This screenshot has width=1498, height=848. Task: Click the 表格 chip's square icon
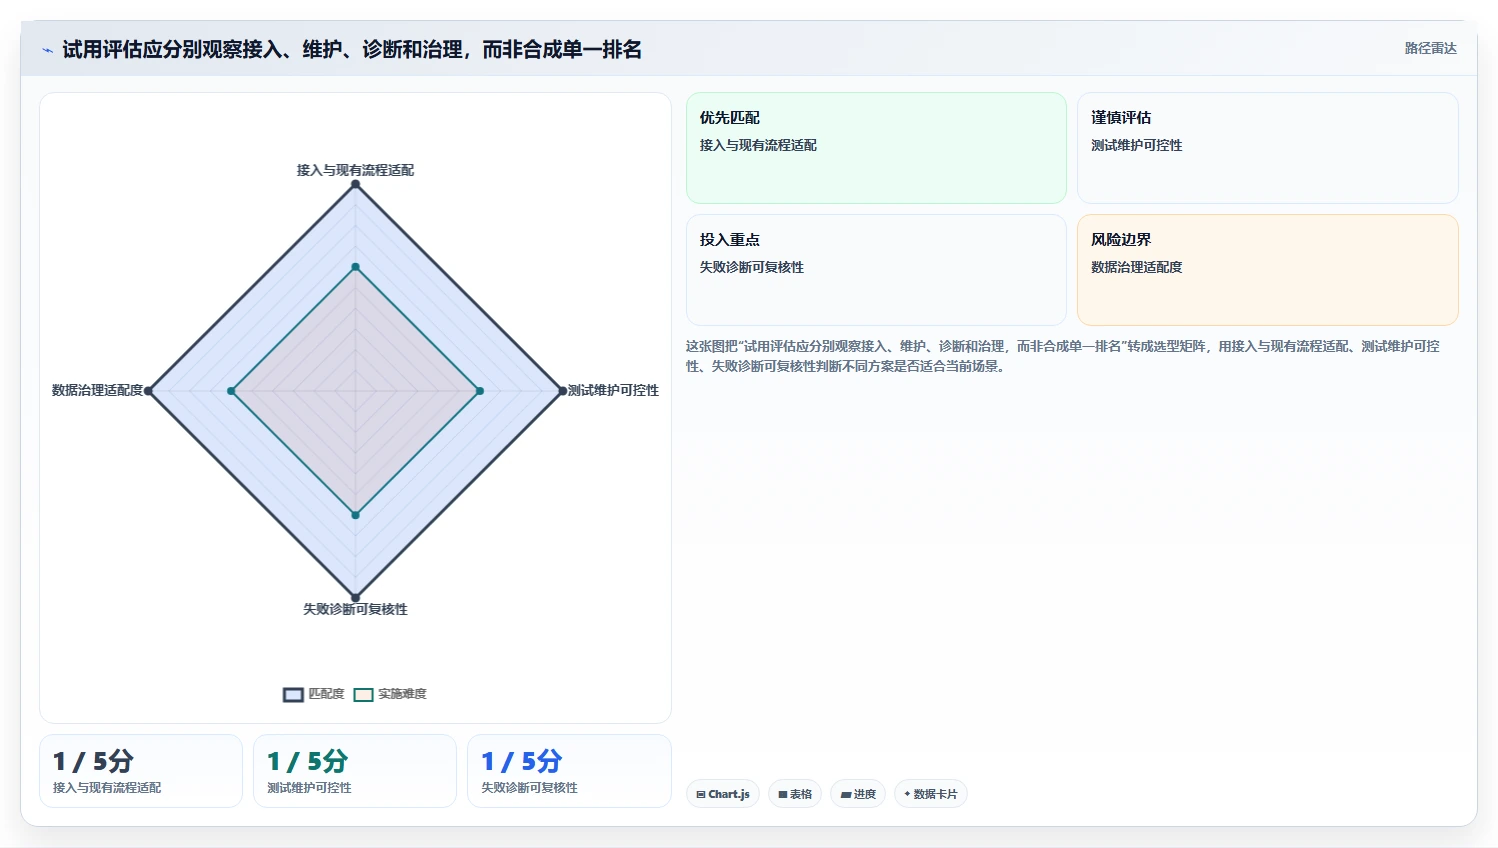tap(783, 795)
